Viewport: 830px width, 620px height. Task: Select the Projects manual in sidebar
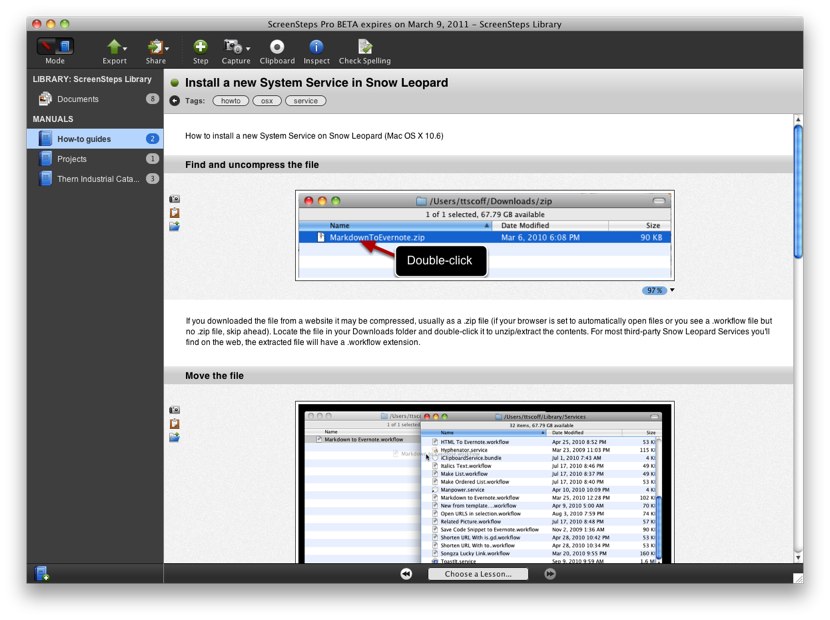72,159
